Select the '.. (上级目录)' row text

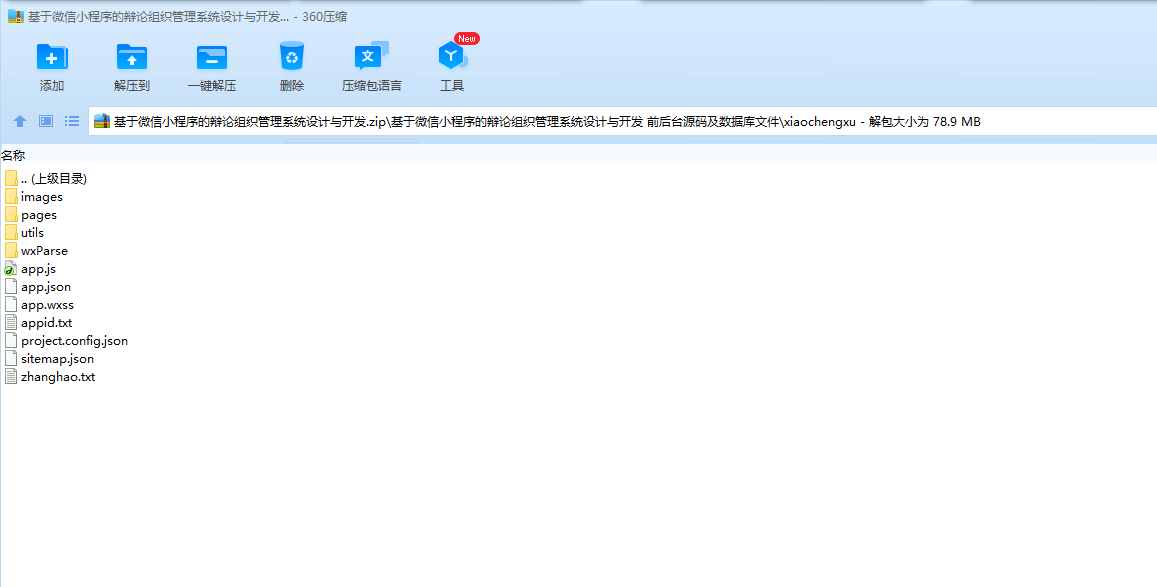[54, 178]
